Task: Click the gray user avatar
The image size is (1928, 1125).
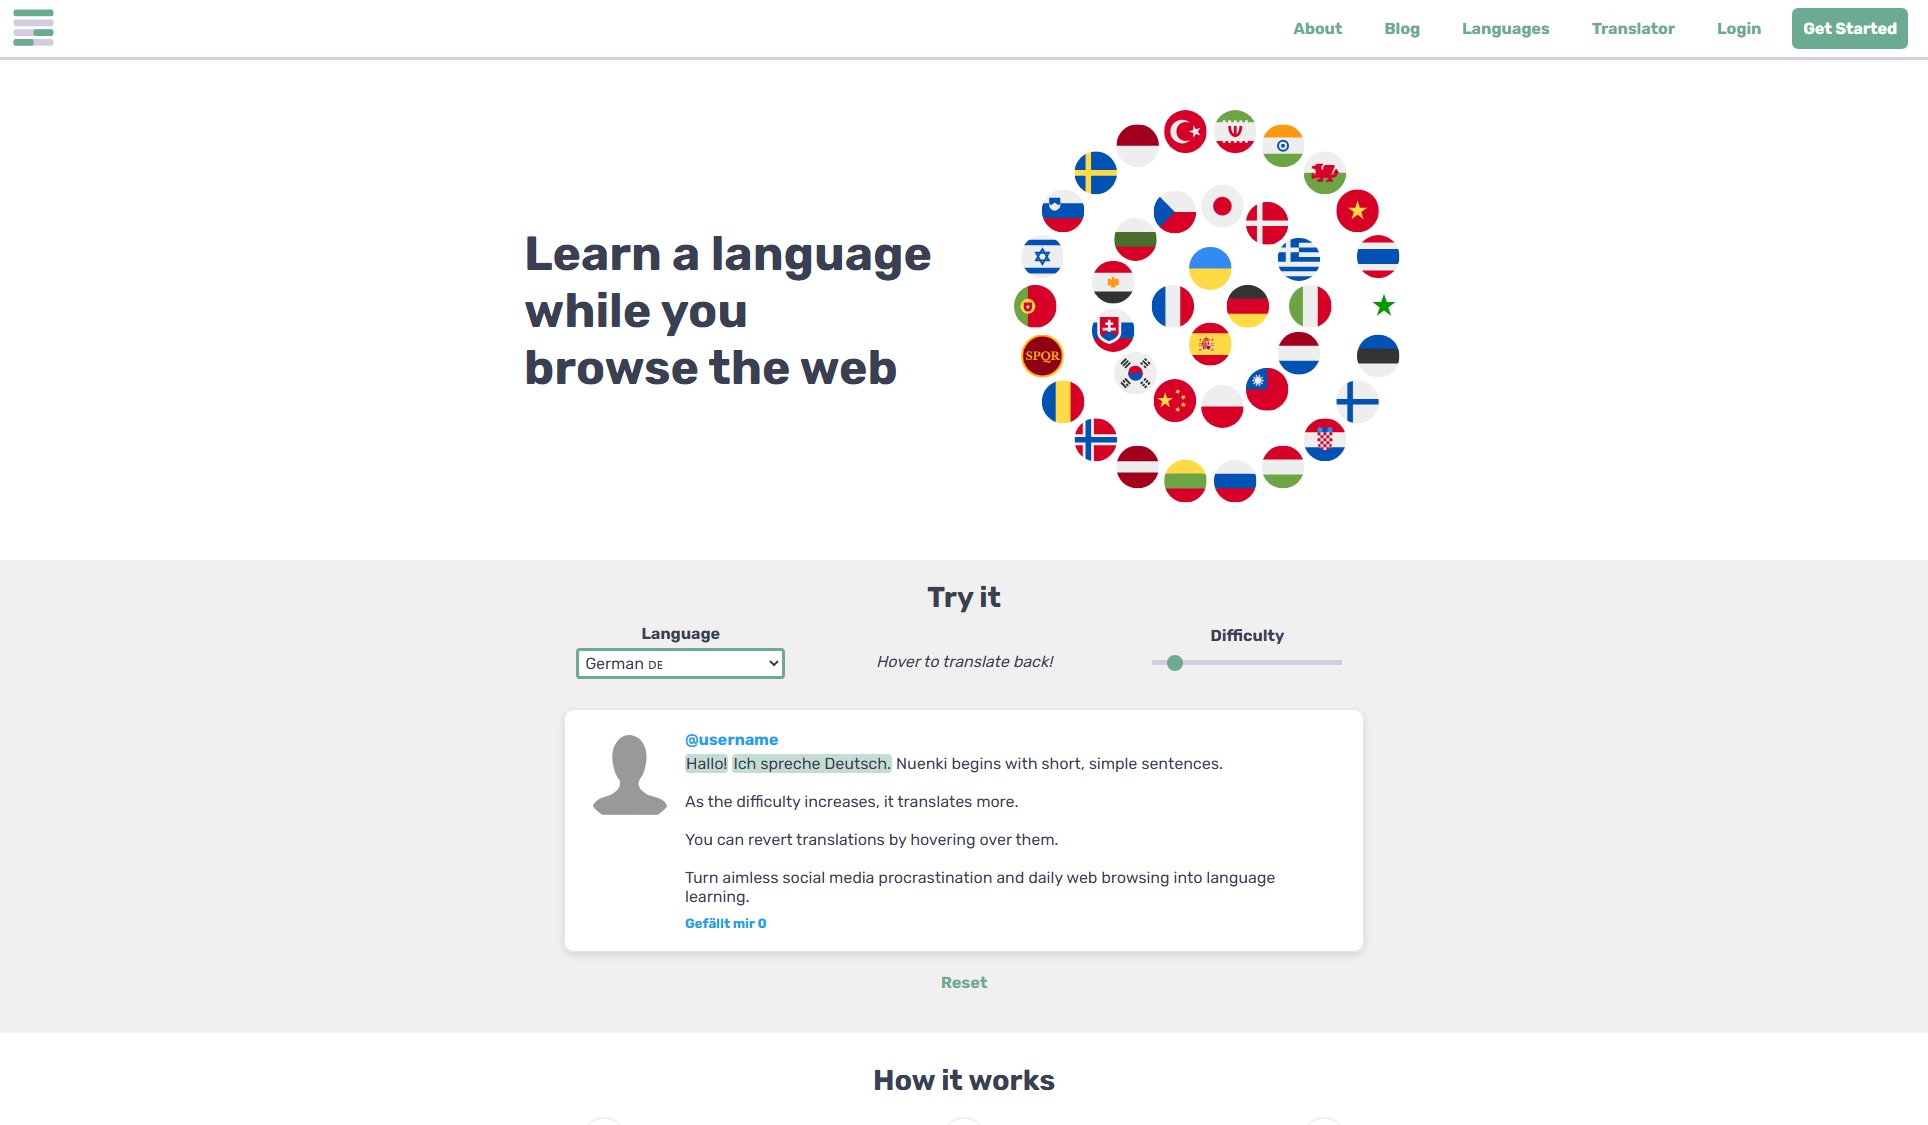Action: point(629,775)
